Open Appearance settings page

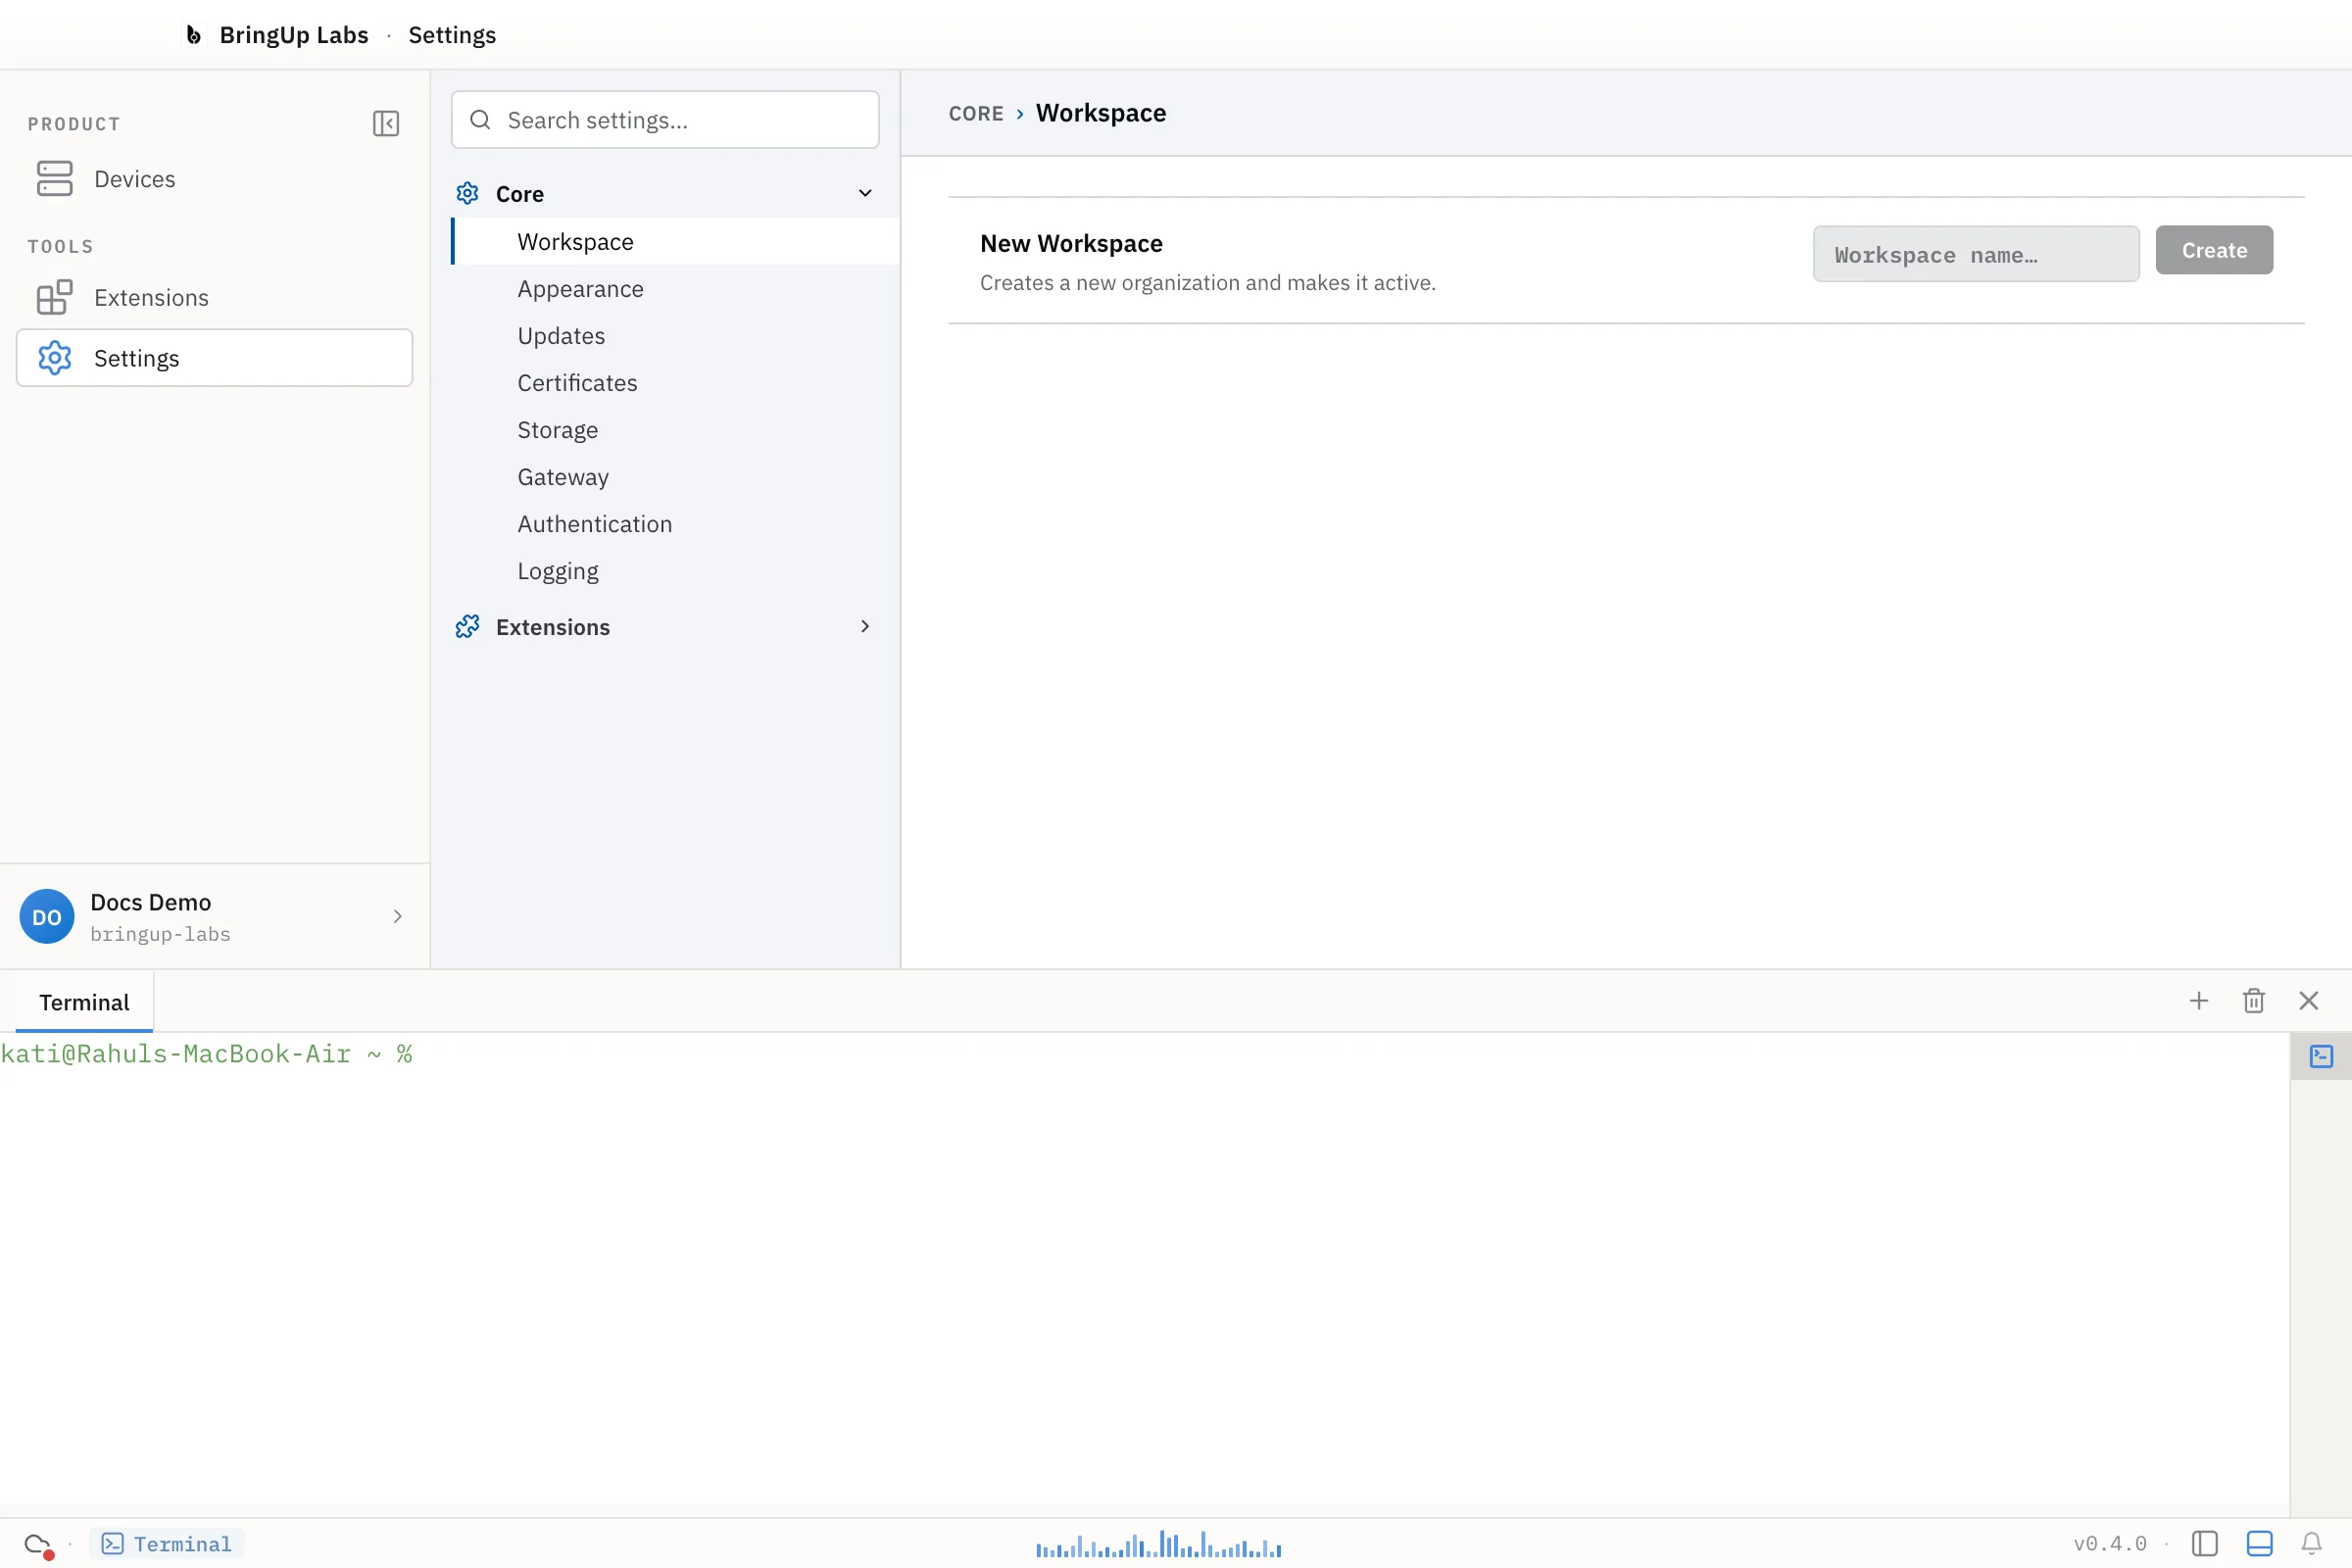pyautogui.click(x=580, y=289)
